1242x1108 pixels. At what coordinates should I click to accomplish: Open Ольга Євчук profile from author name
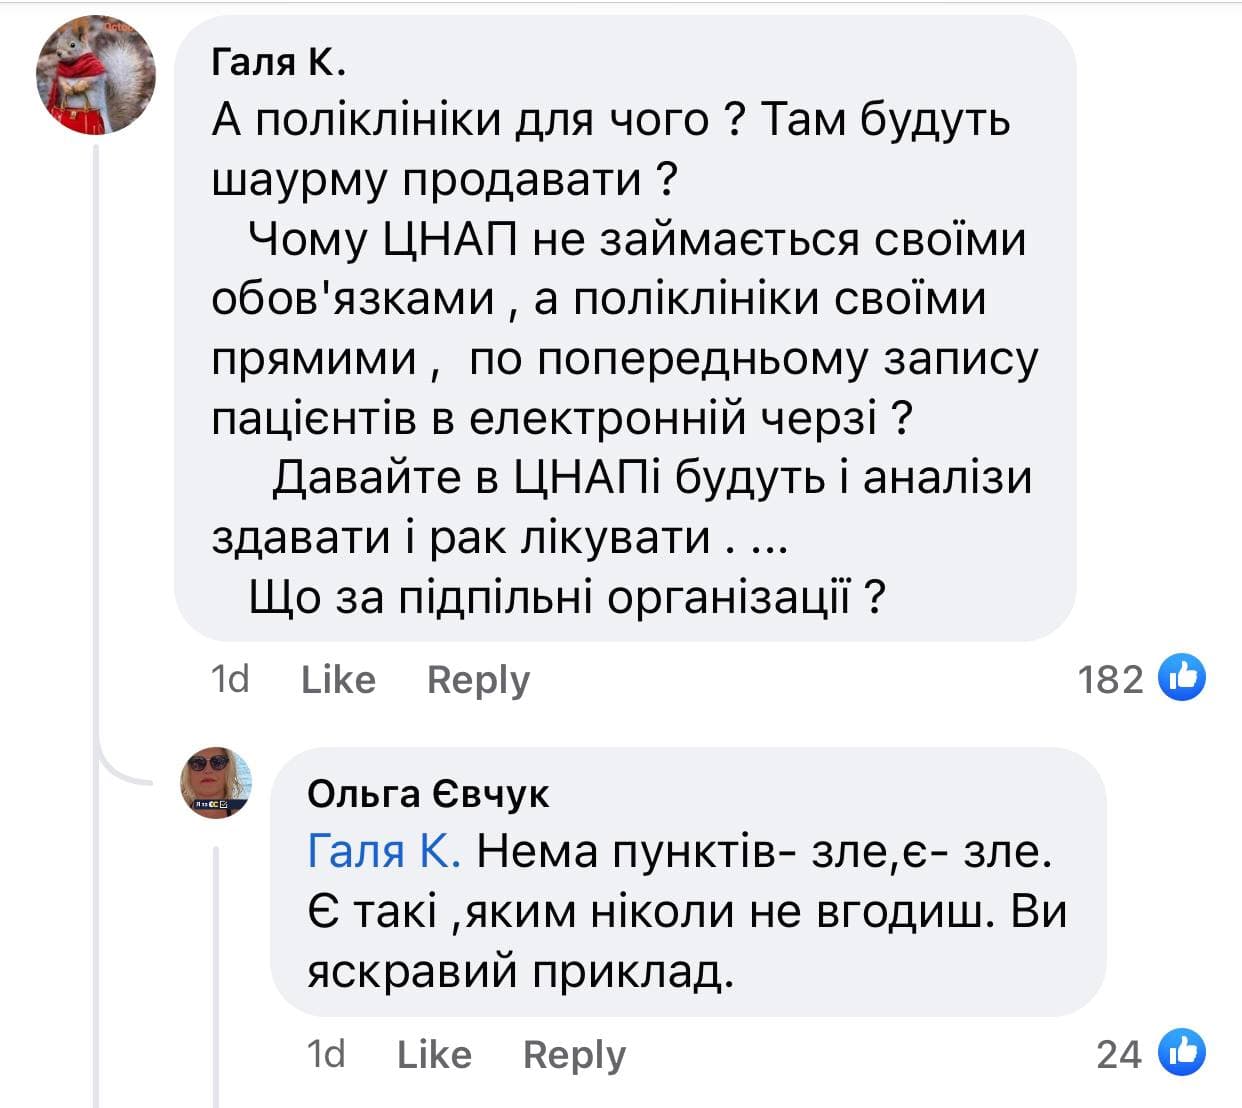tap(428, 793)
